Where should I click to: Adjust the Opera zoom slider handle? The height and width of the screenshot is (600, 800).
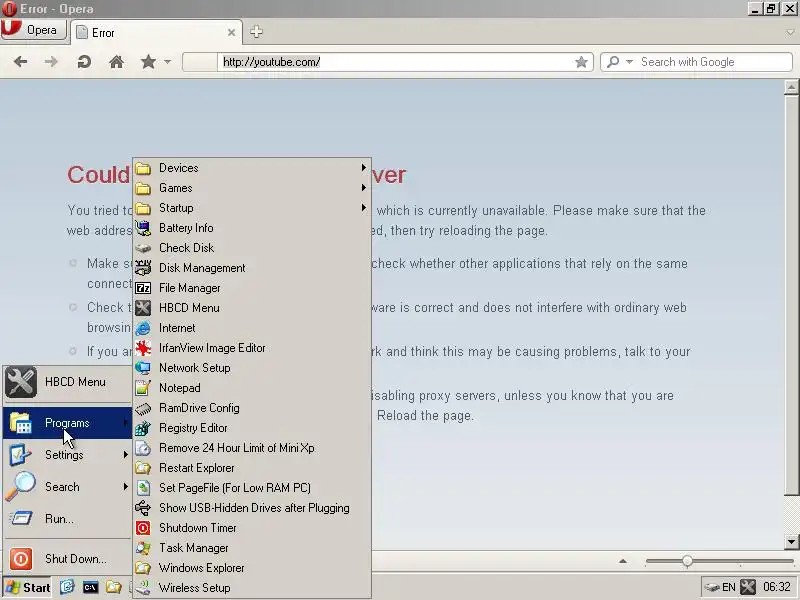pyautogui.click(x=687, y=561)
